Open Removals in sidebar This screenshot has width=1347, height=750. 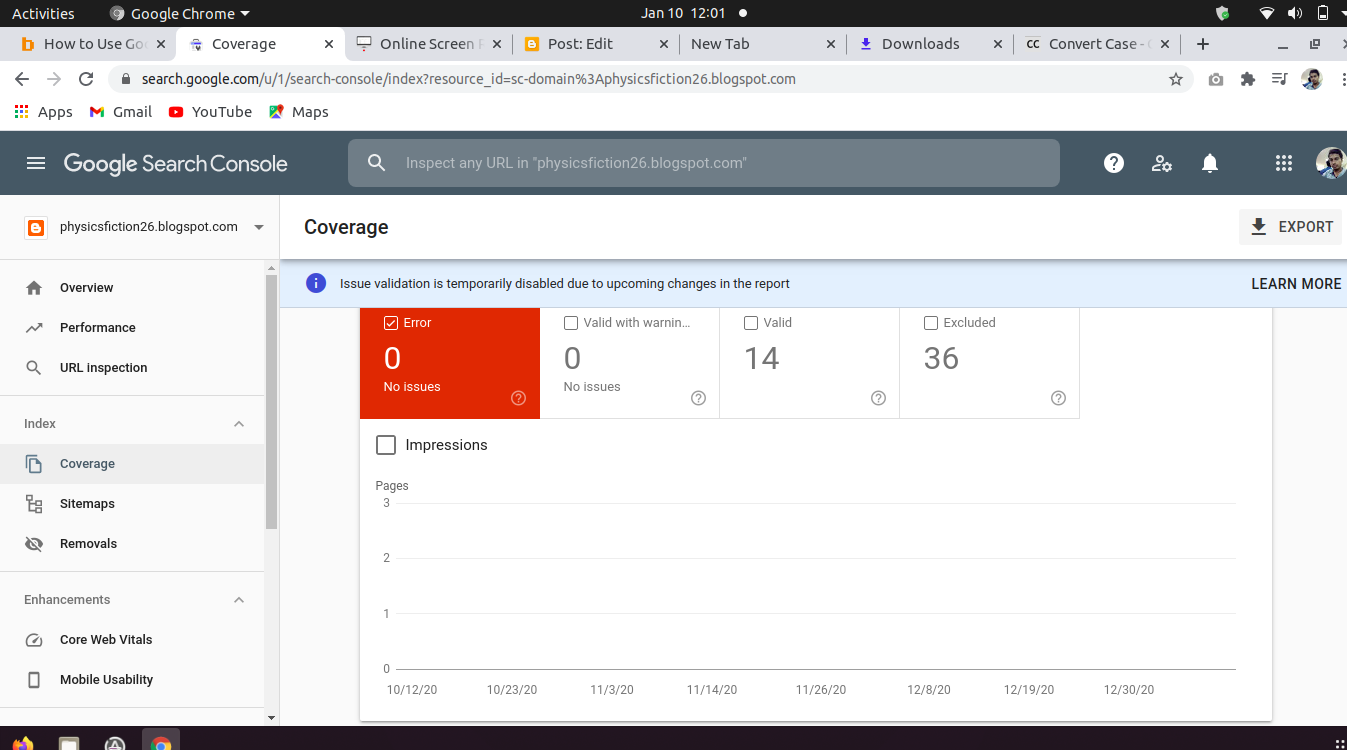(132, 544)
